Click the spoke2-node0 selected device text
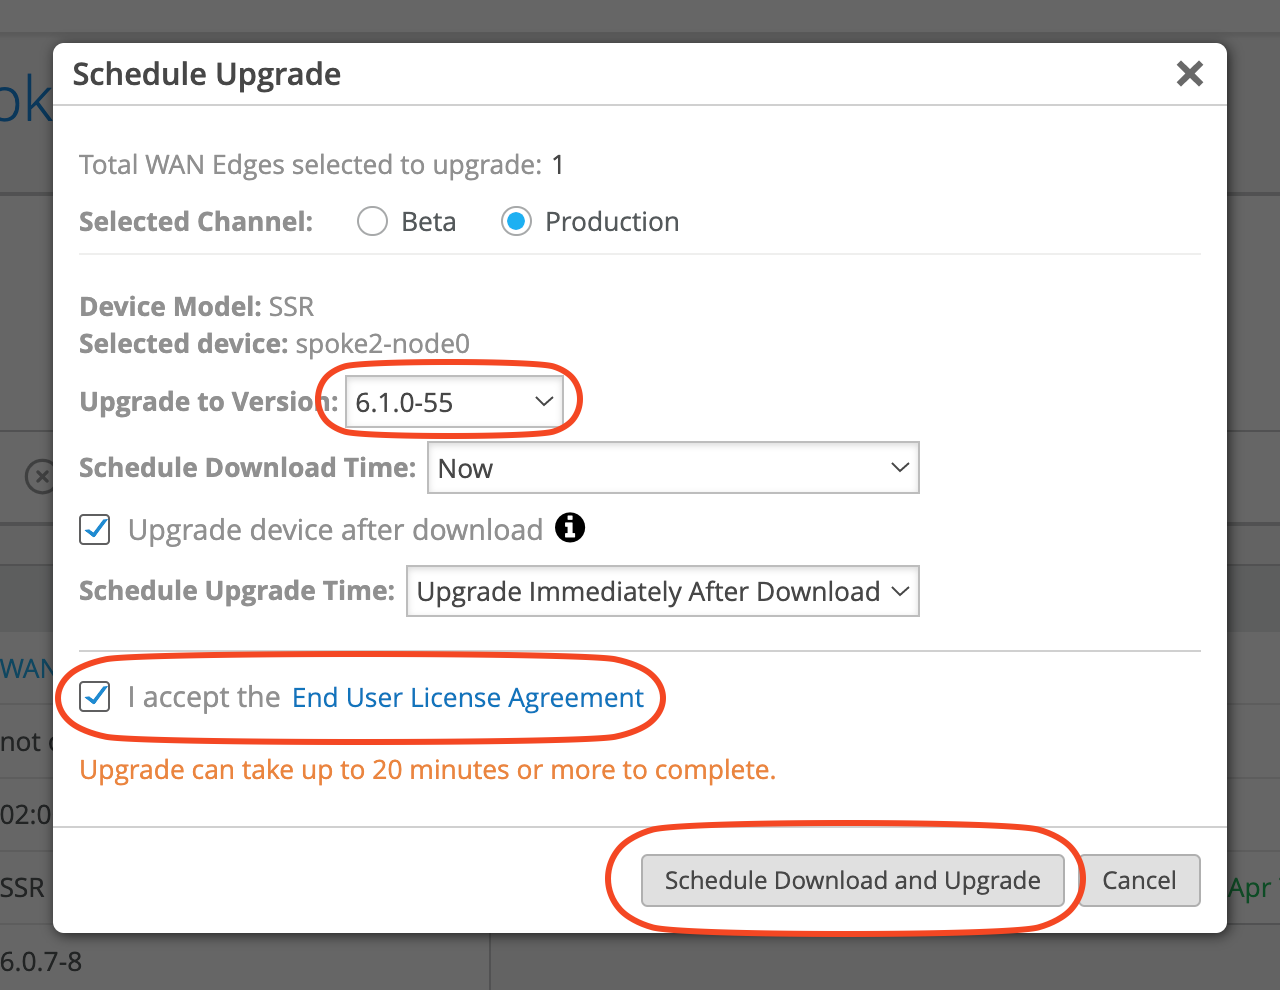This screenshot has height=990, width=1280. (x=382, y=344)
